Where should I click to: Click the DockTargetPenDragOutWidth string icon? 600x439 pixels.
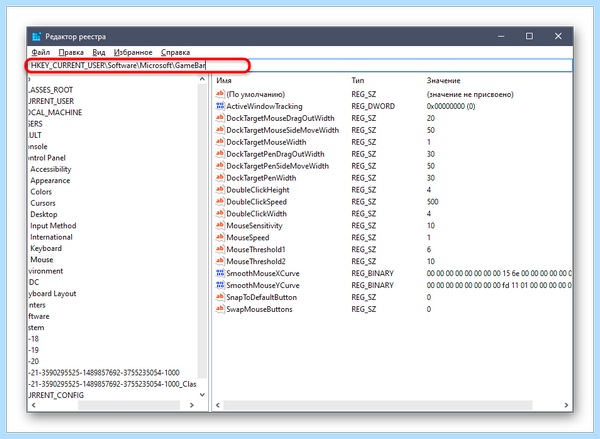click(x=220, y=153)
